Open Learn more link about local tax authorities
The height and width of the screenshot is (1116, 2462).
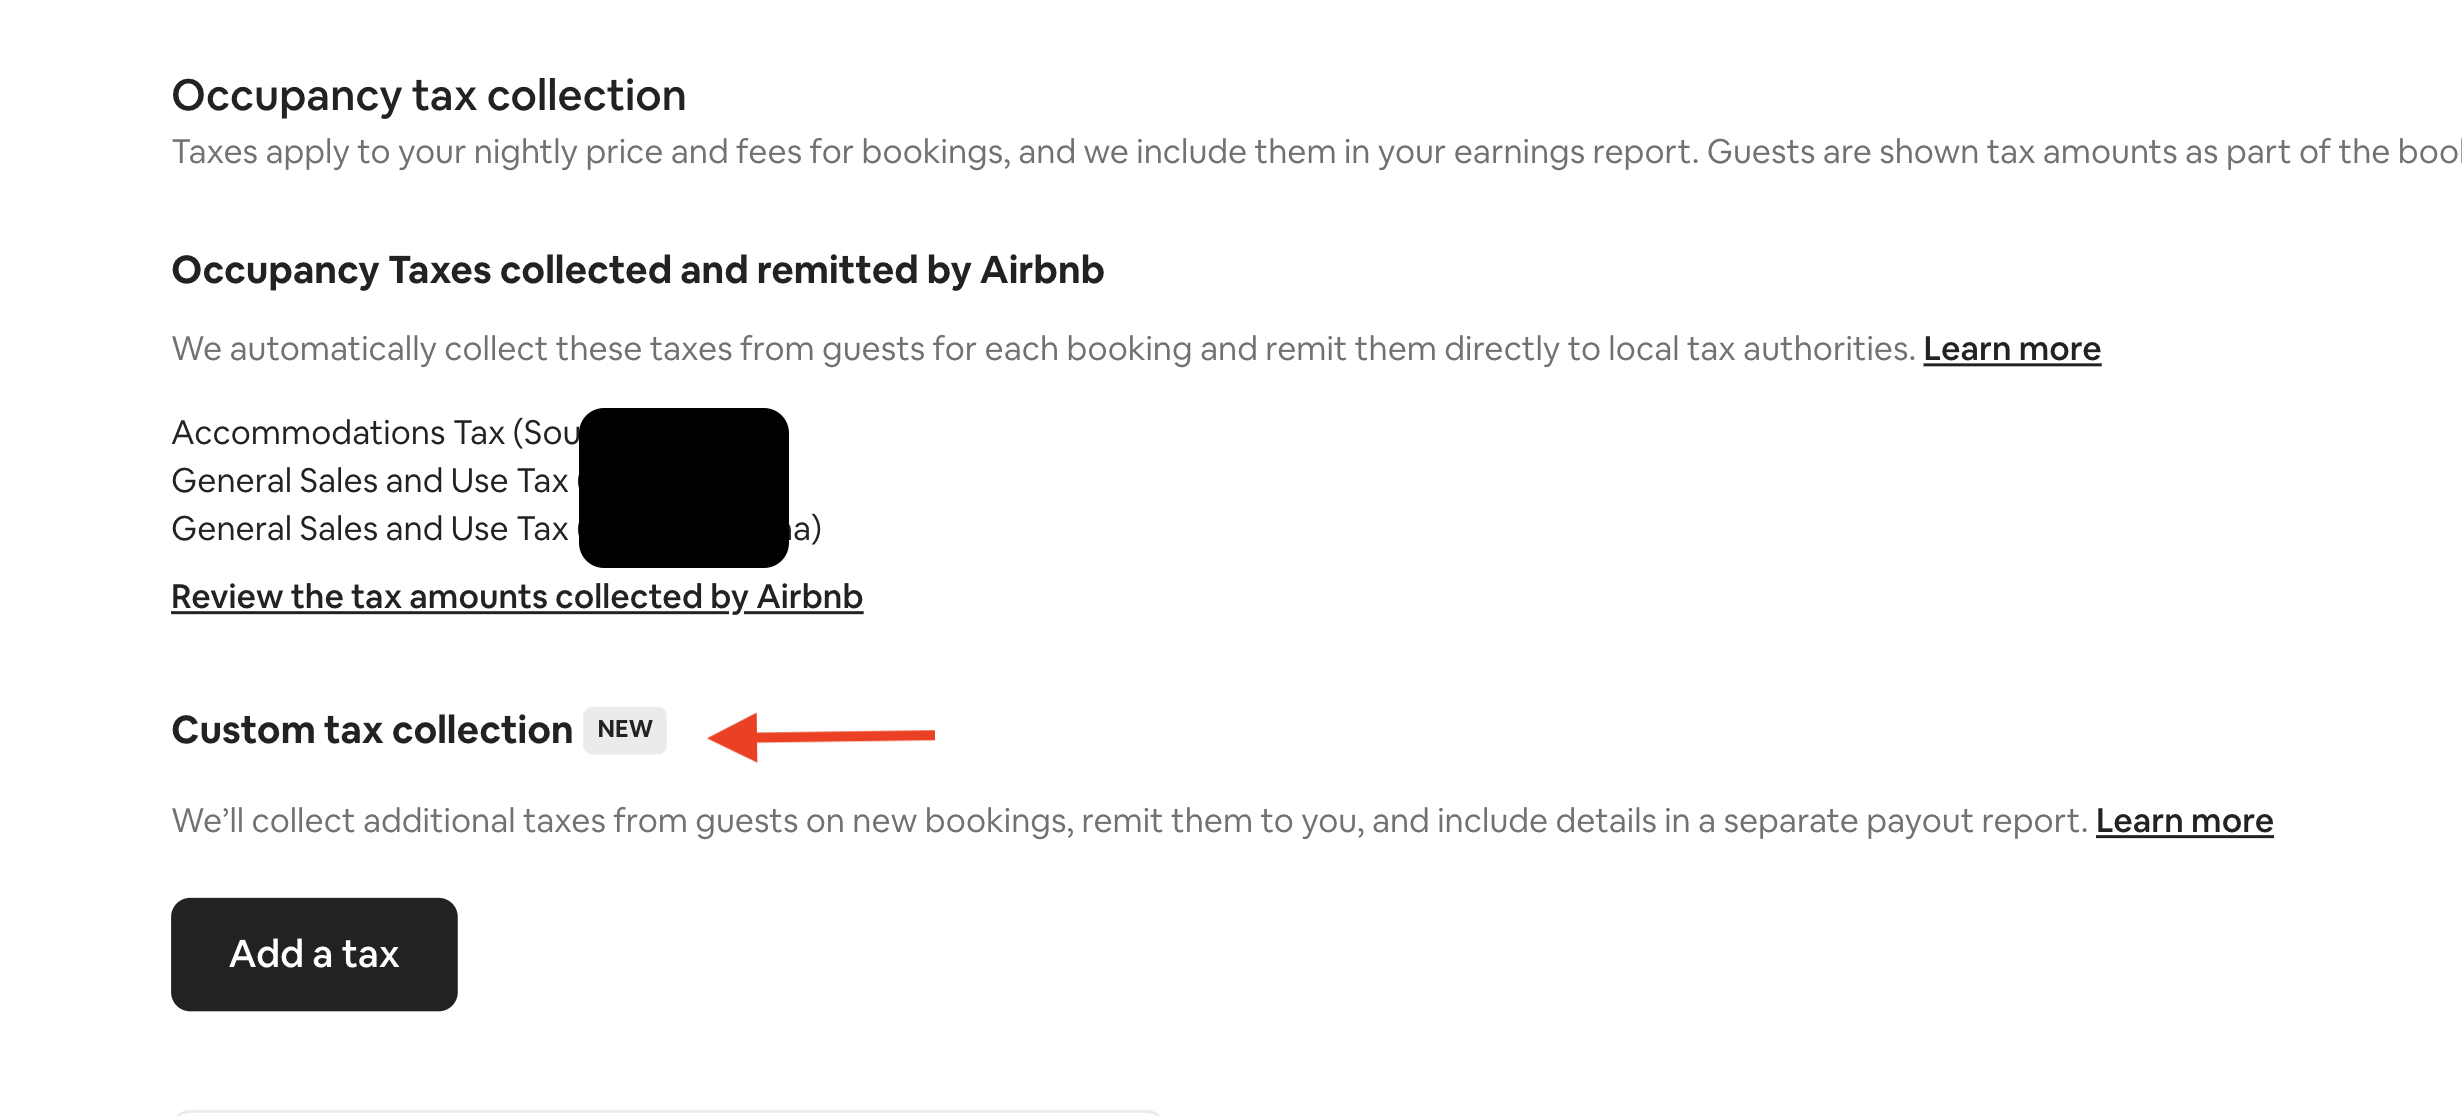2011,349
